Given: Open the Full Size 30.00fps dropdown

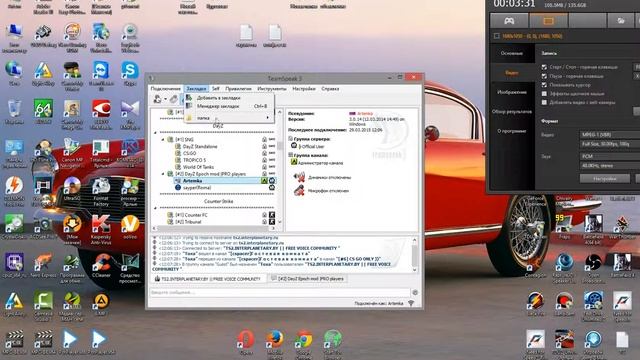Looking at the screenshot, I should [610, 144].
